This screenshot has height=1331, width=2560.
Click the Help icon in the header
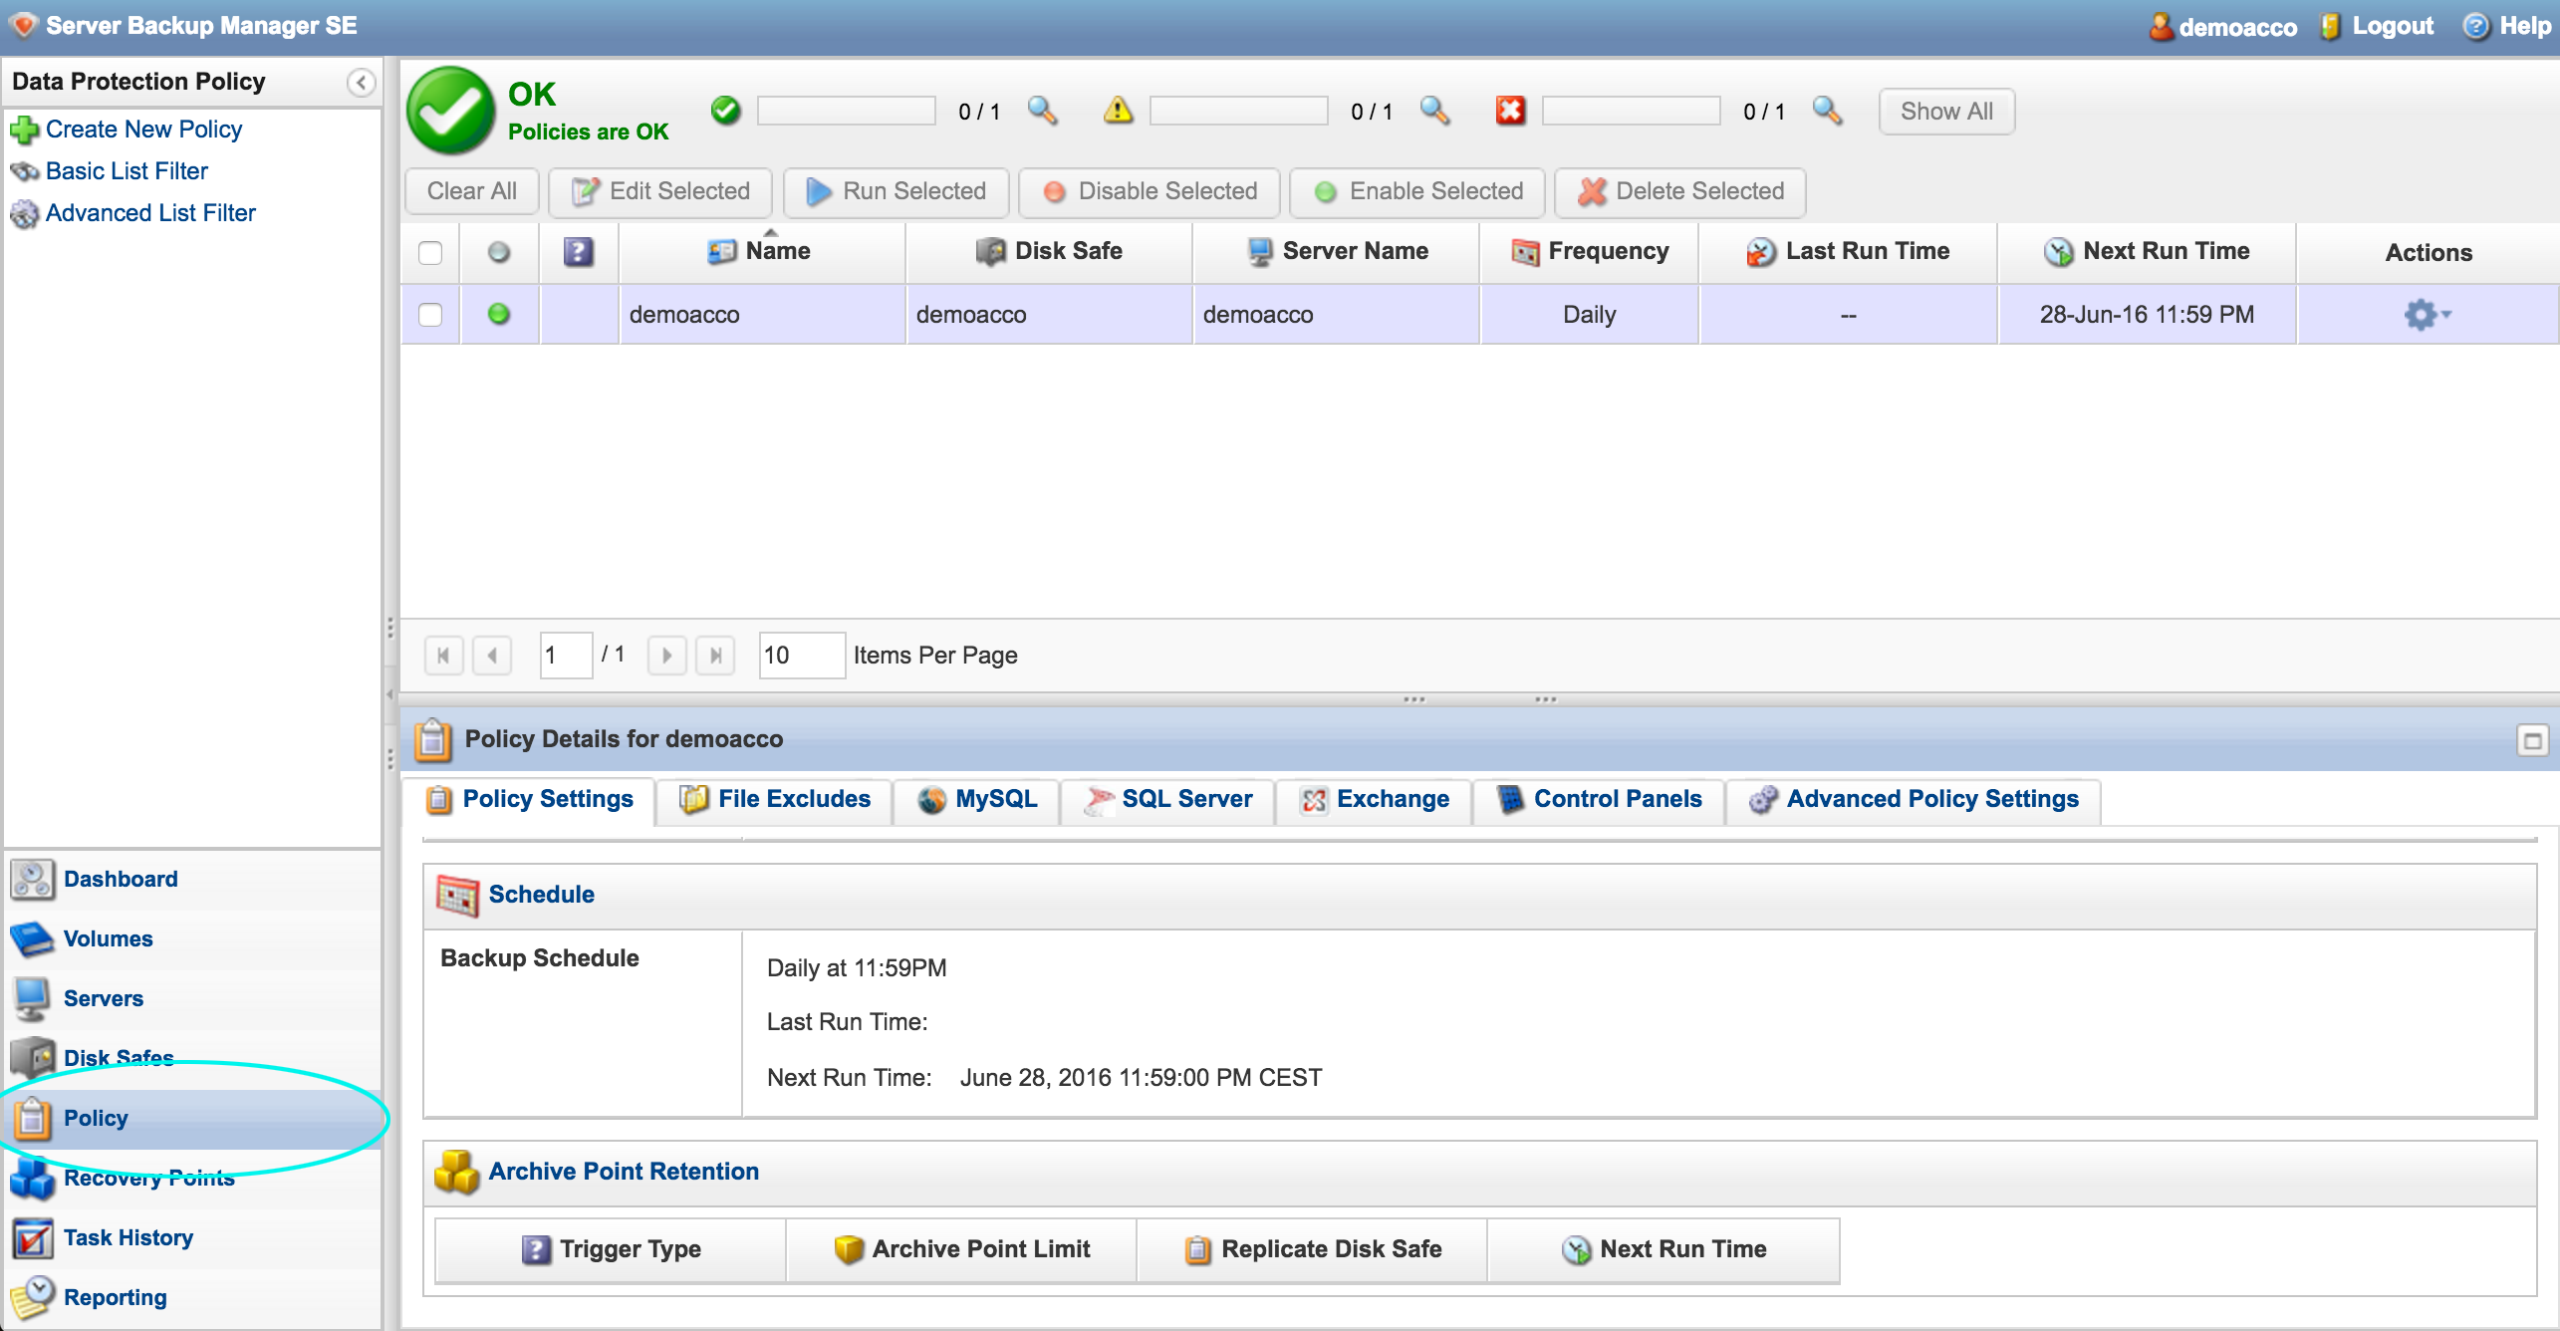2476,26
